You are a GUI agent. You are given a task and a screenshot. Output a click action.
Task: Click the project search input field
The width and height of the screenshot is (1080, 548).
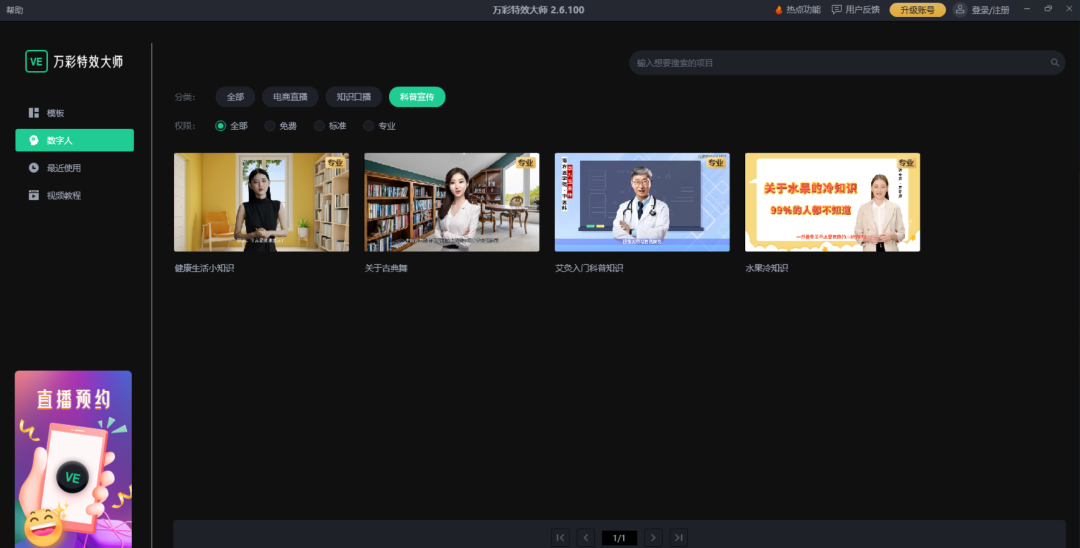click(x=840, y=63)
